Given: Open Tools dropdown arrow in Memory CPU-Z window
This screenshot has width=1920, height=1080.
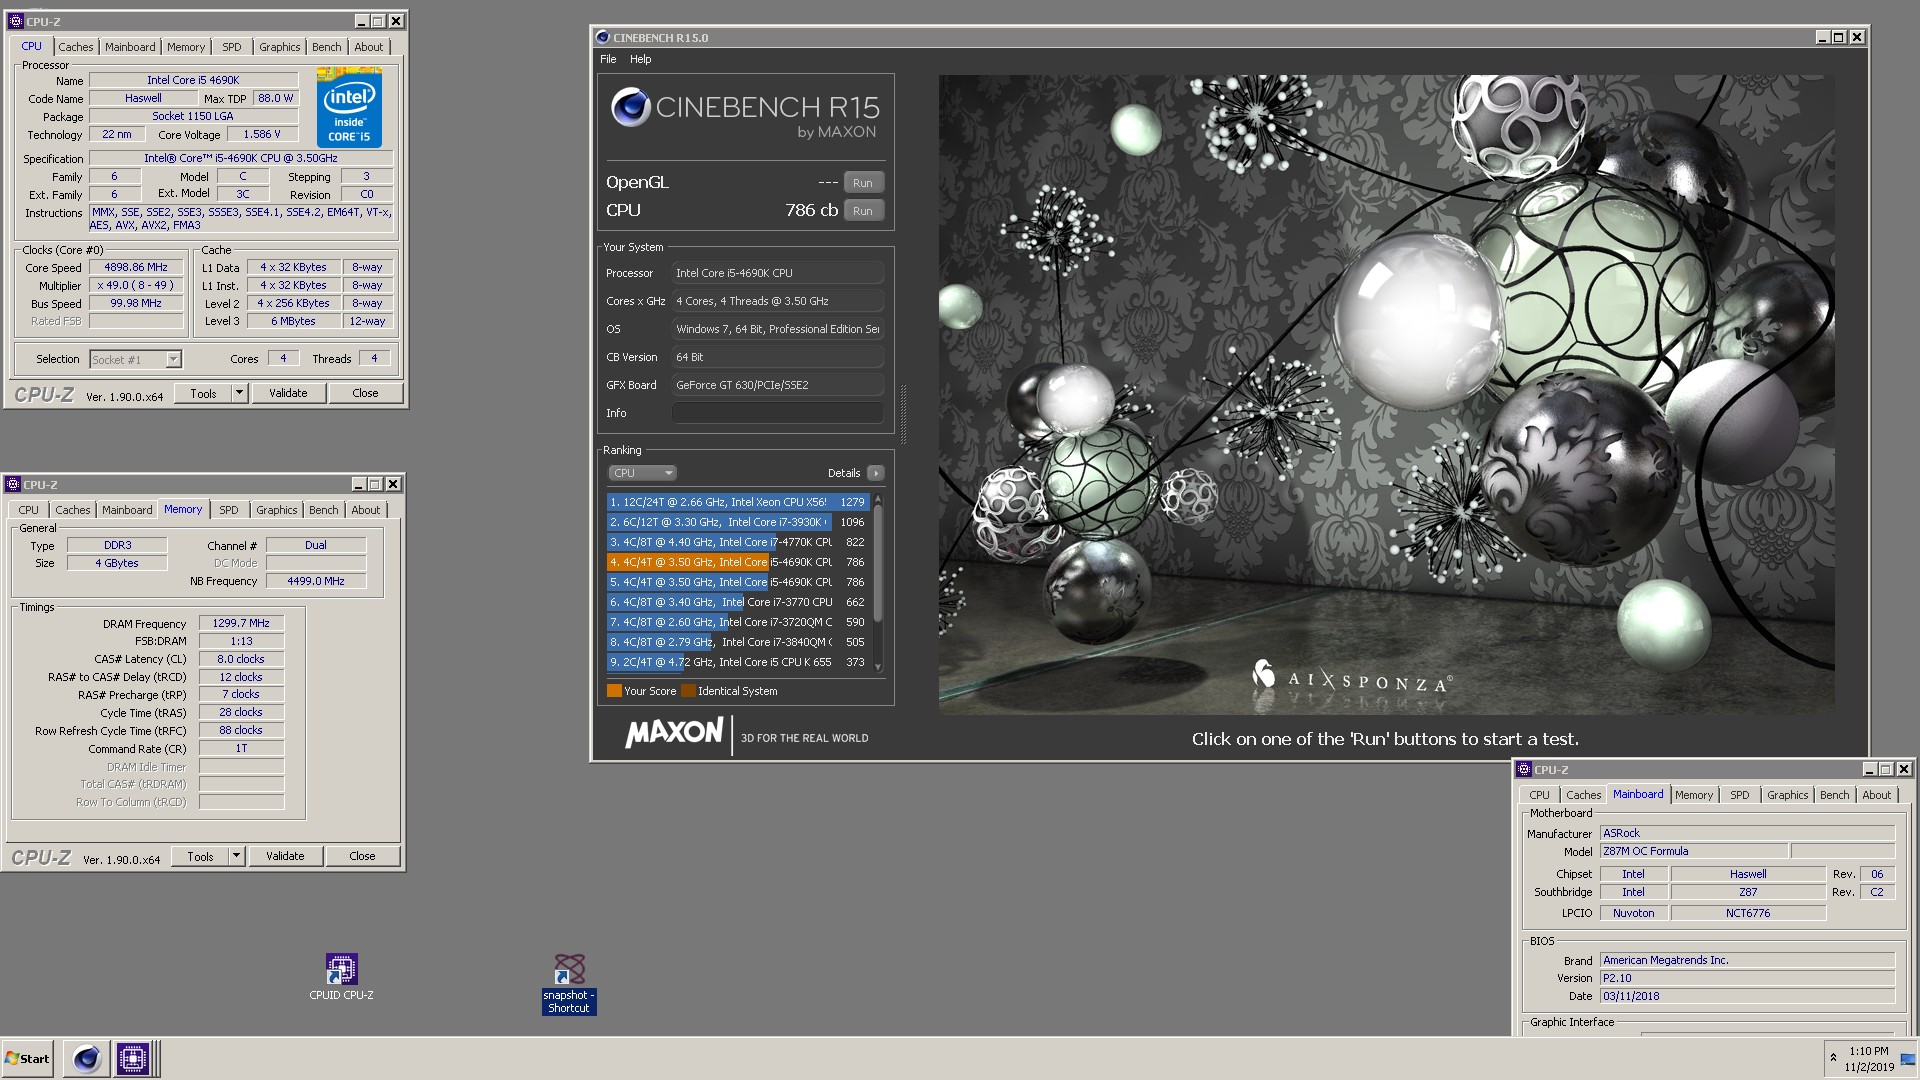Looking at the screenshot, I should [236, 857].
